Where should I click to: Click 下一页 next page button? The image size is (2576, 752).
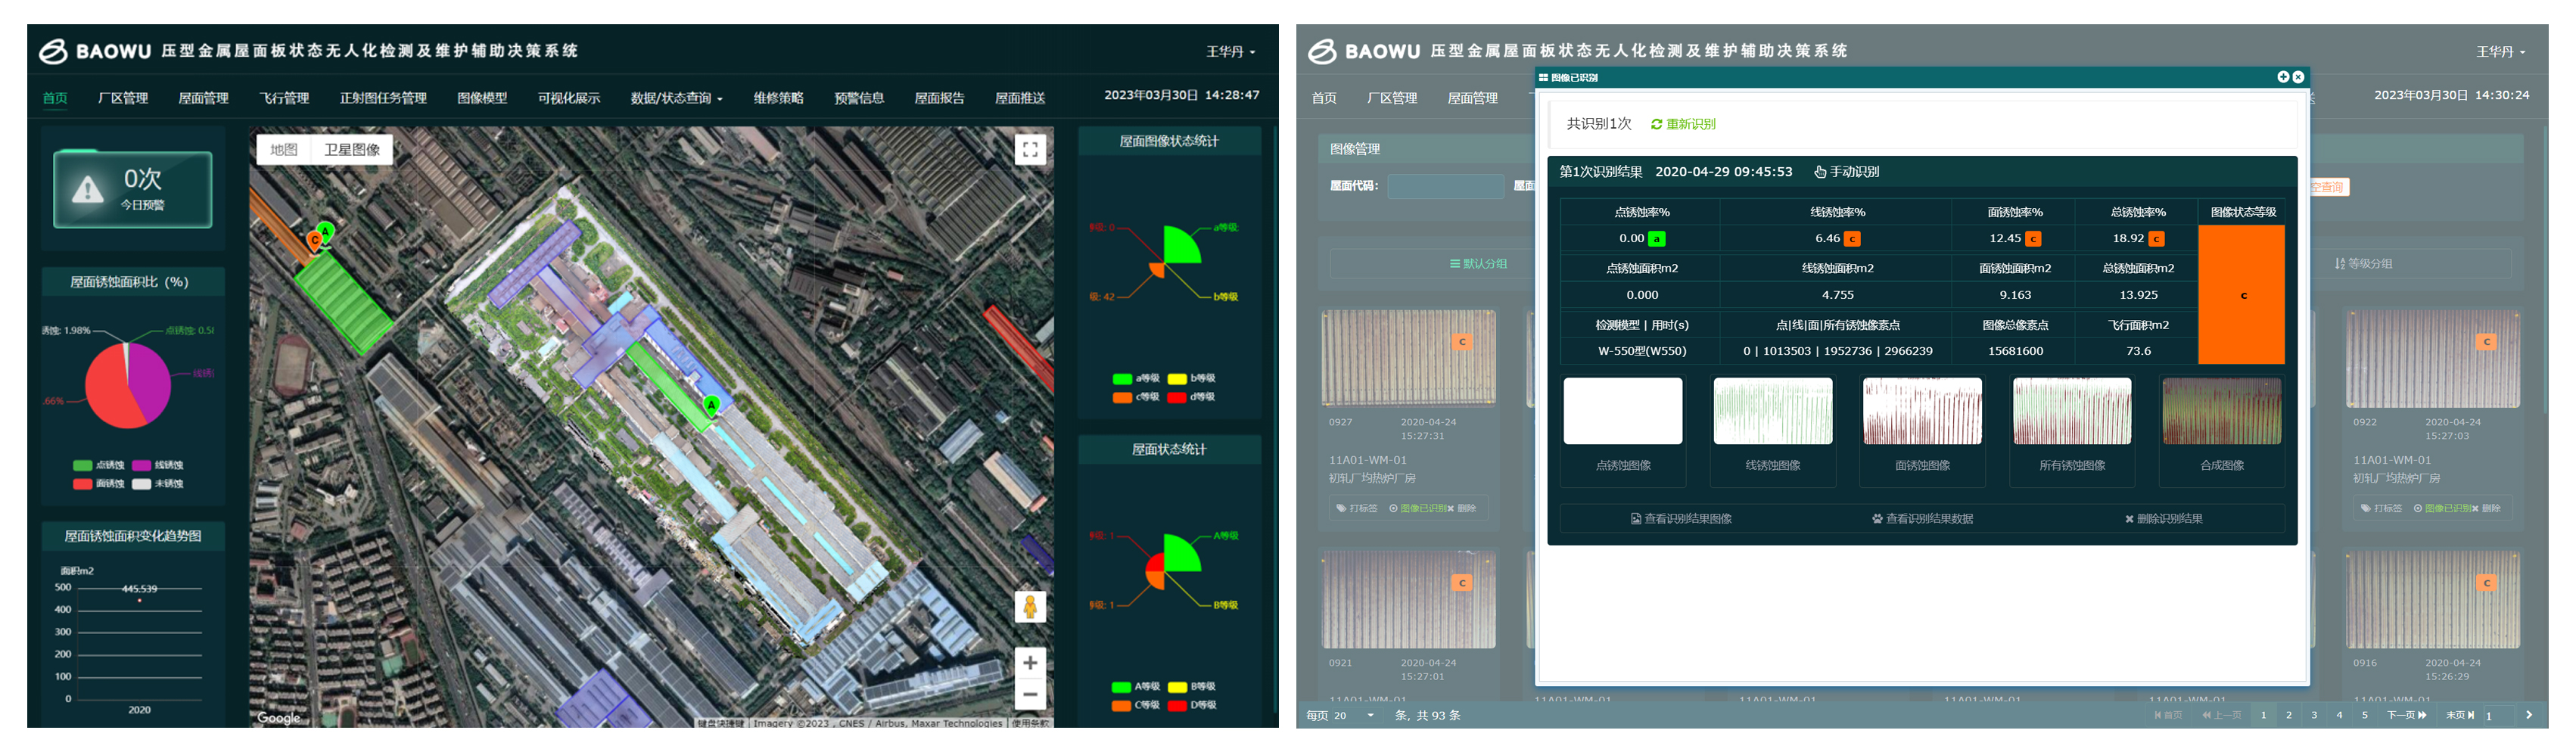2407,716
